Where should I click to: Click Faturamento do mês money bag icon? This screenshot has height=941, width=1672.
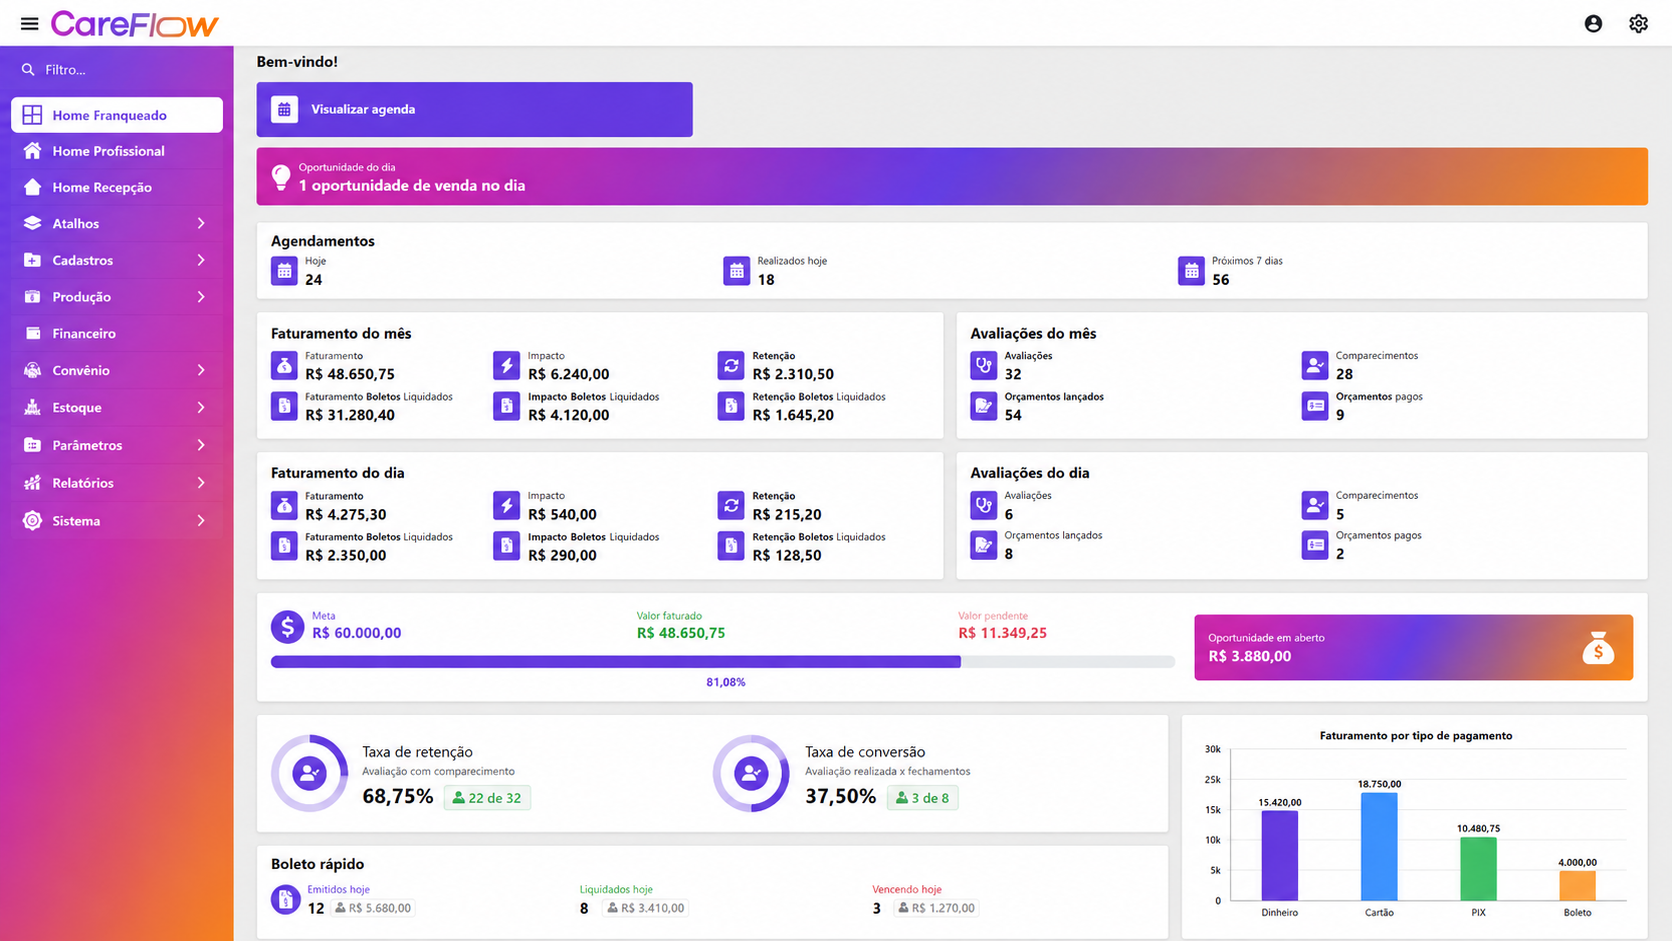284,366
